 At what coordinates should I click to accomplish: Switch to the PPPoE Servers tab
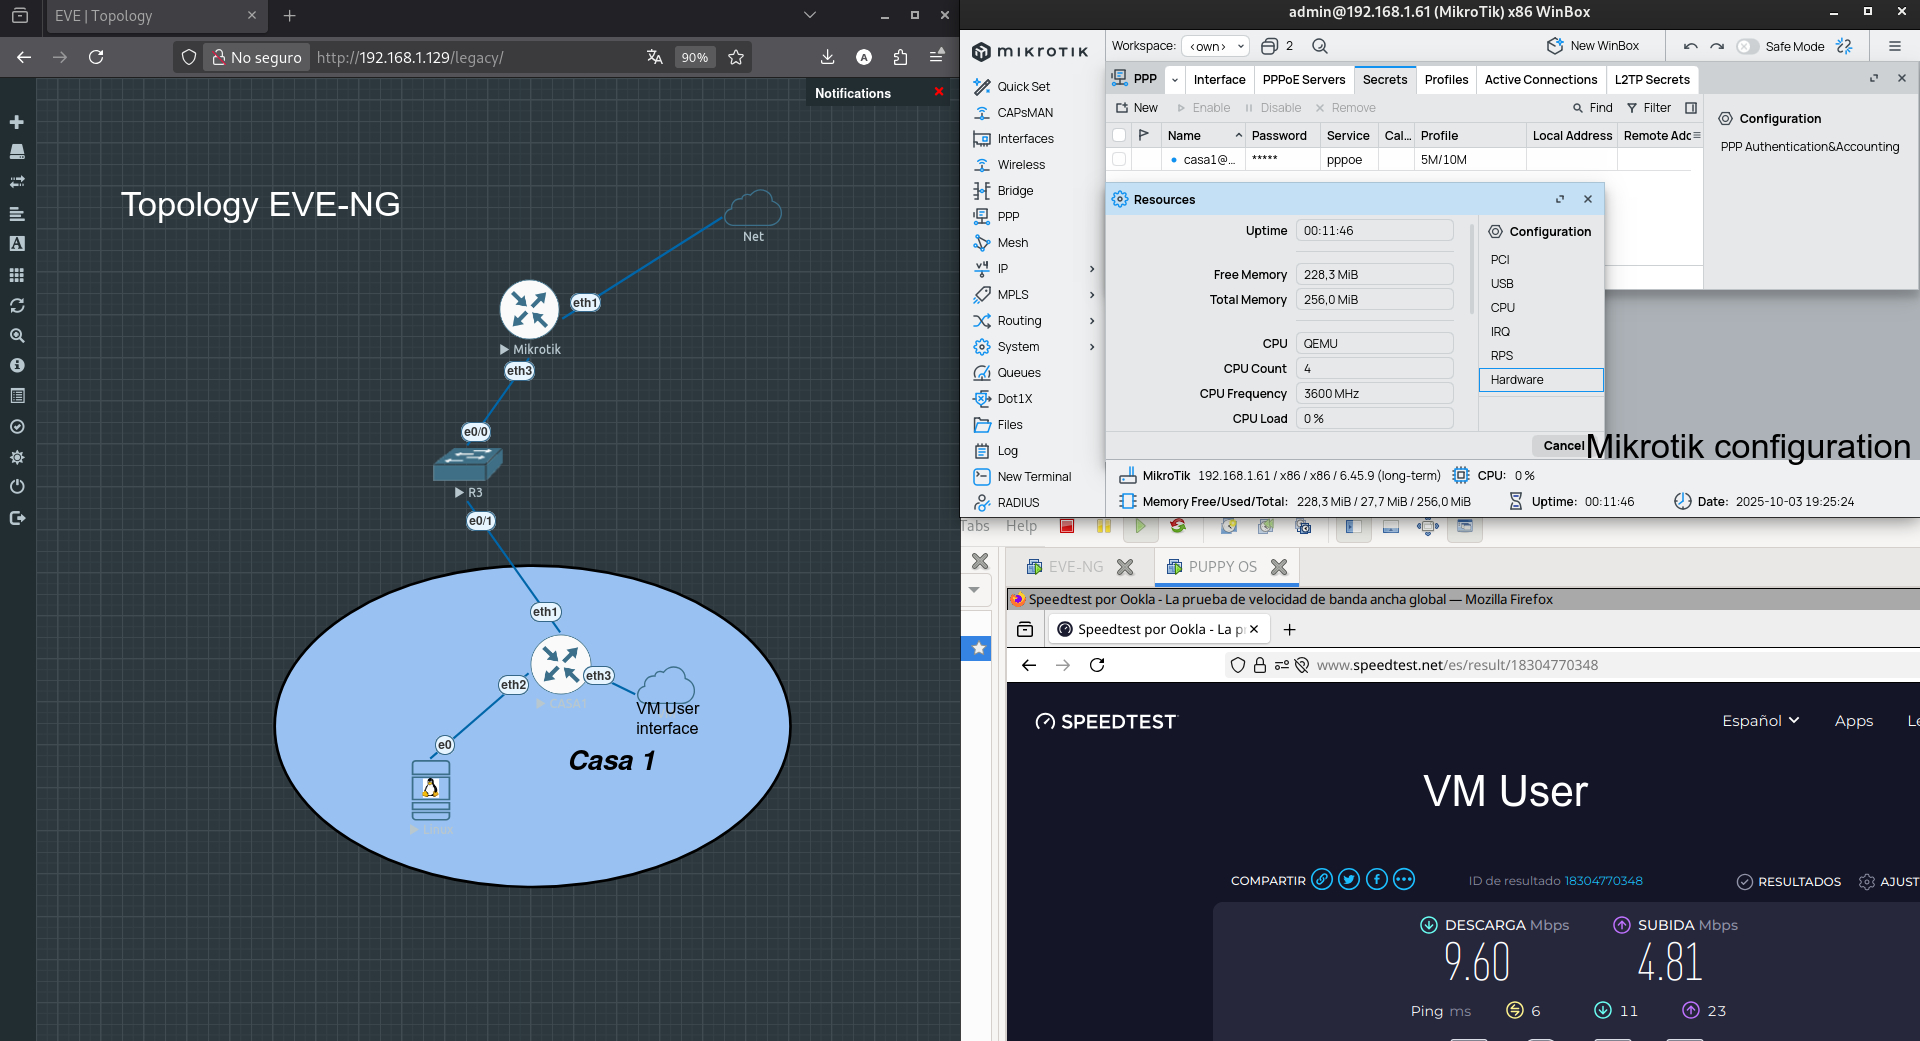[x=1303, y=80]
